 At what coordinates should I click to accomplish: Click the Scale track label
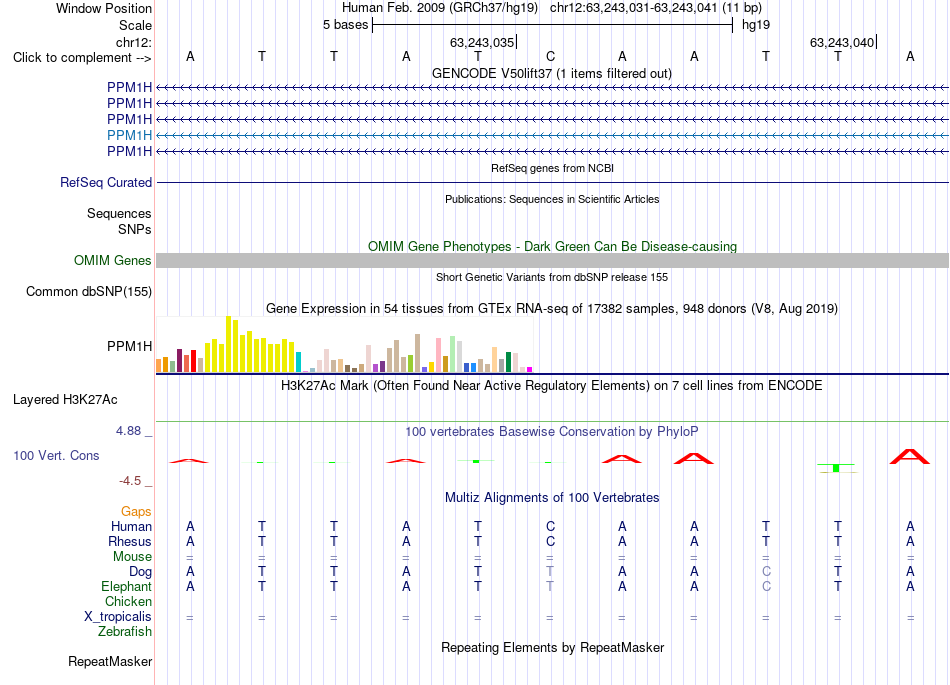click(135, 25)
